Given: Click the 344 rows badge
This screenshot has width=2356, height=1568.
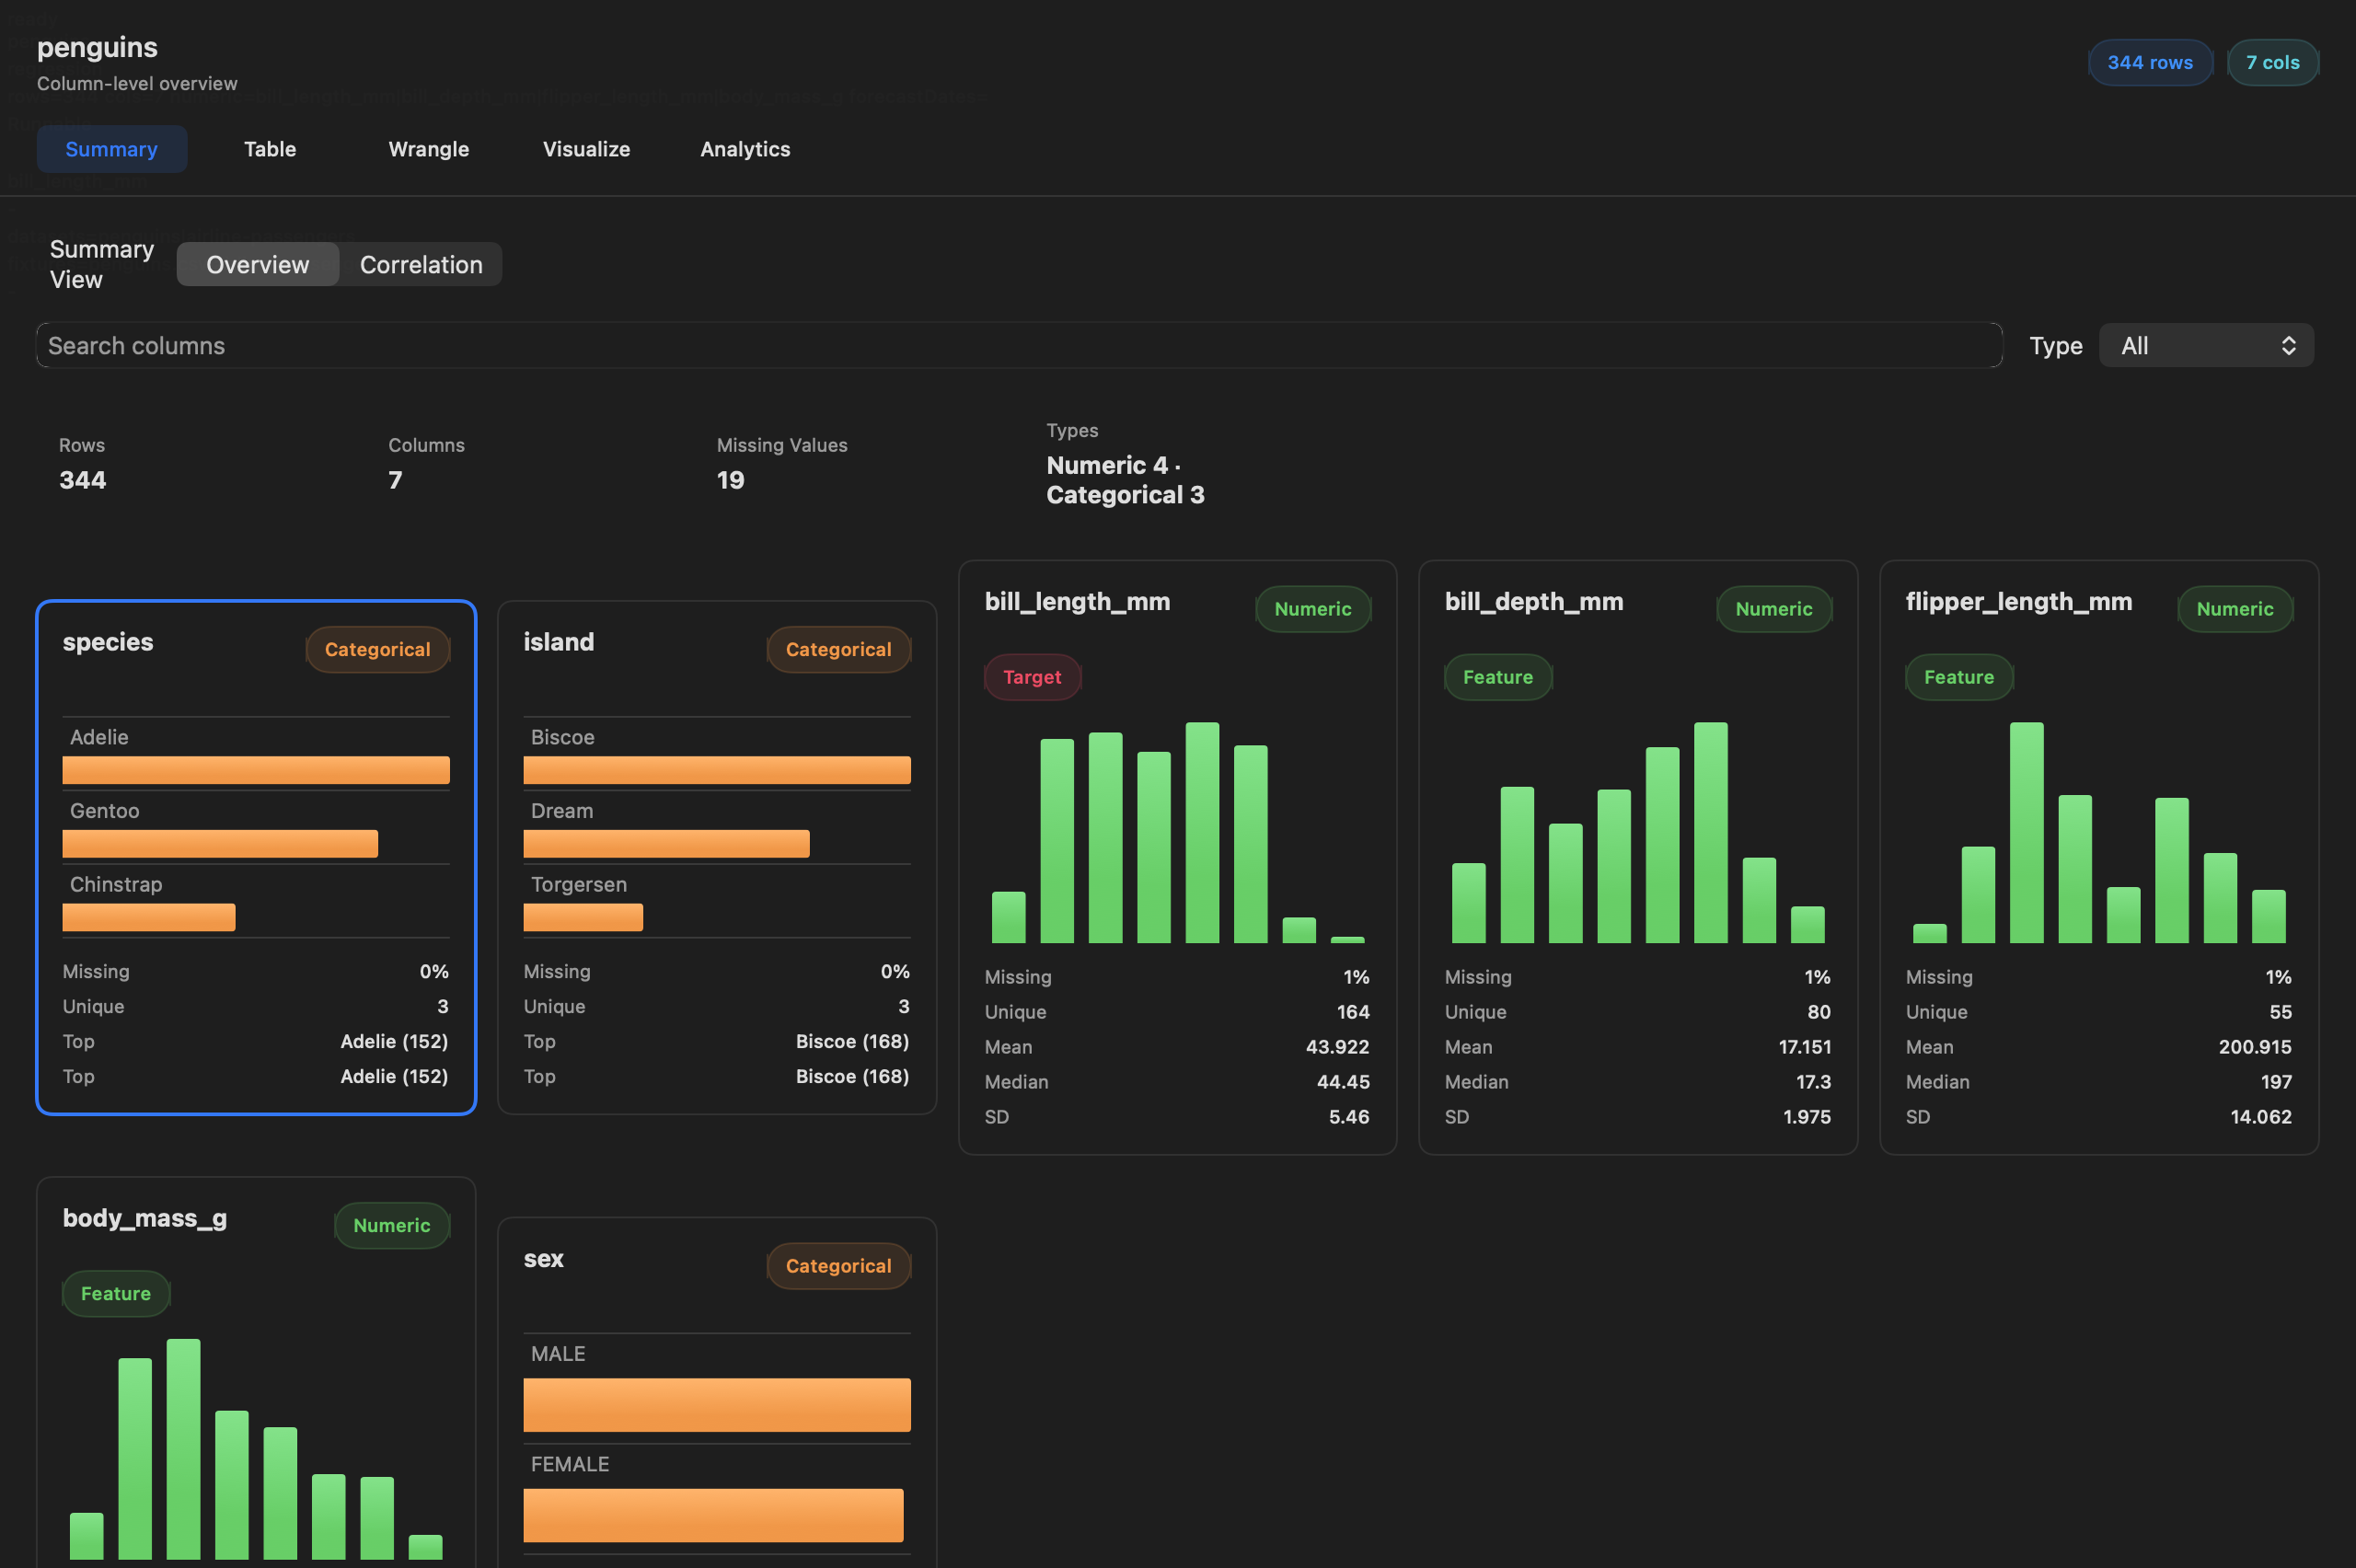Looking at the screenshot, I should [x=2150, y=62].
